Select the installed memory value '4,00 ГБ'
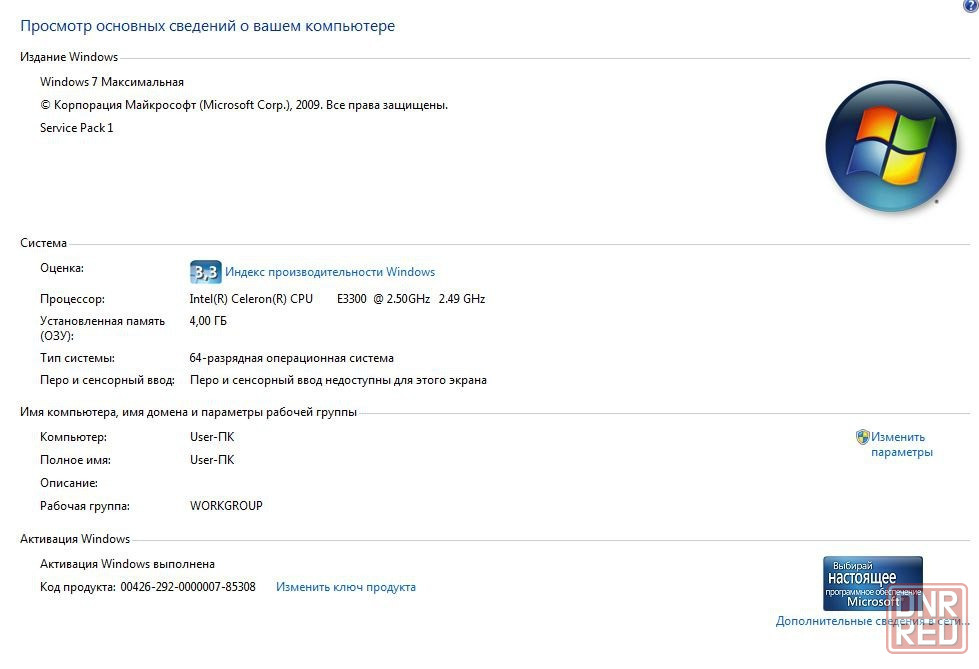This screenshot has height=669, width=979. 208,321
